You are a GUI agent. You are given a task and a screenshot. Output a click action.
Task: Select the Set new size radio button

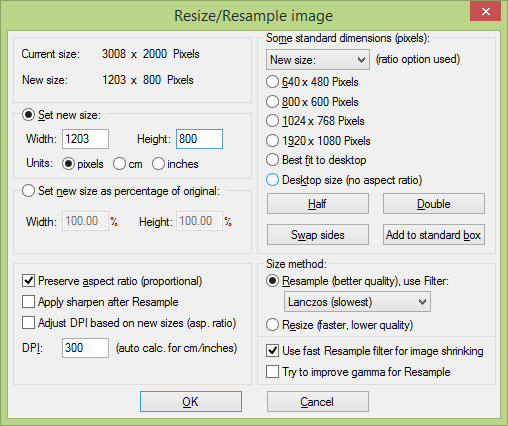28,115
